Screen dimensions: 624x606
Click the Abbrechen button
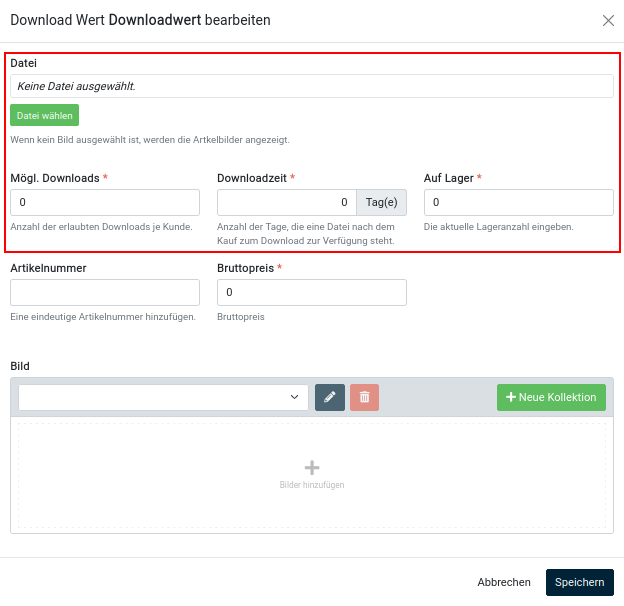tap(504, 582)
